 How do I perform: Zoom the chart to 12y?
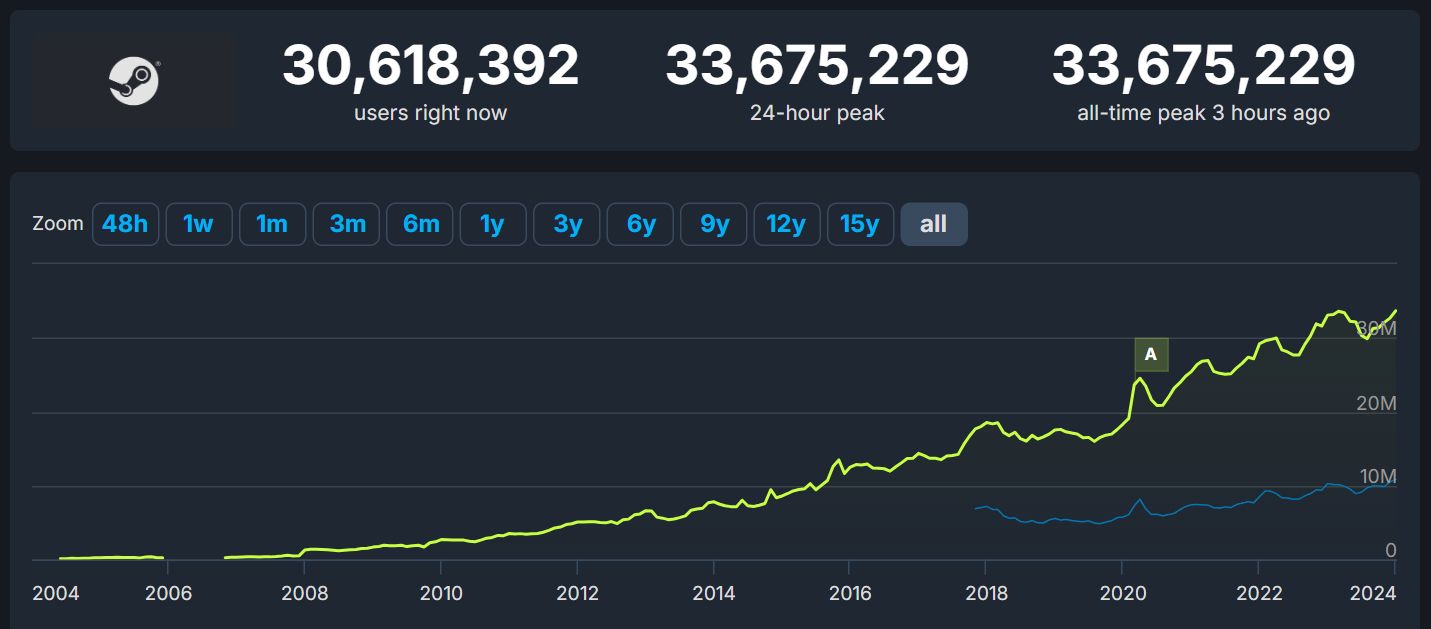pyautogui.click(x=787, y=224)
